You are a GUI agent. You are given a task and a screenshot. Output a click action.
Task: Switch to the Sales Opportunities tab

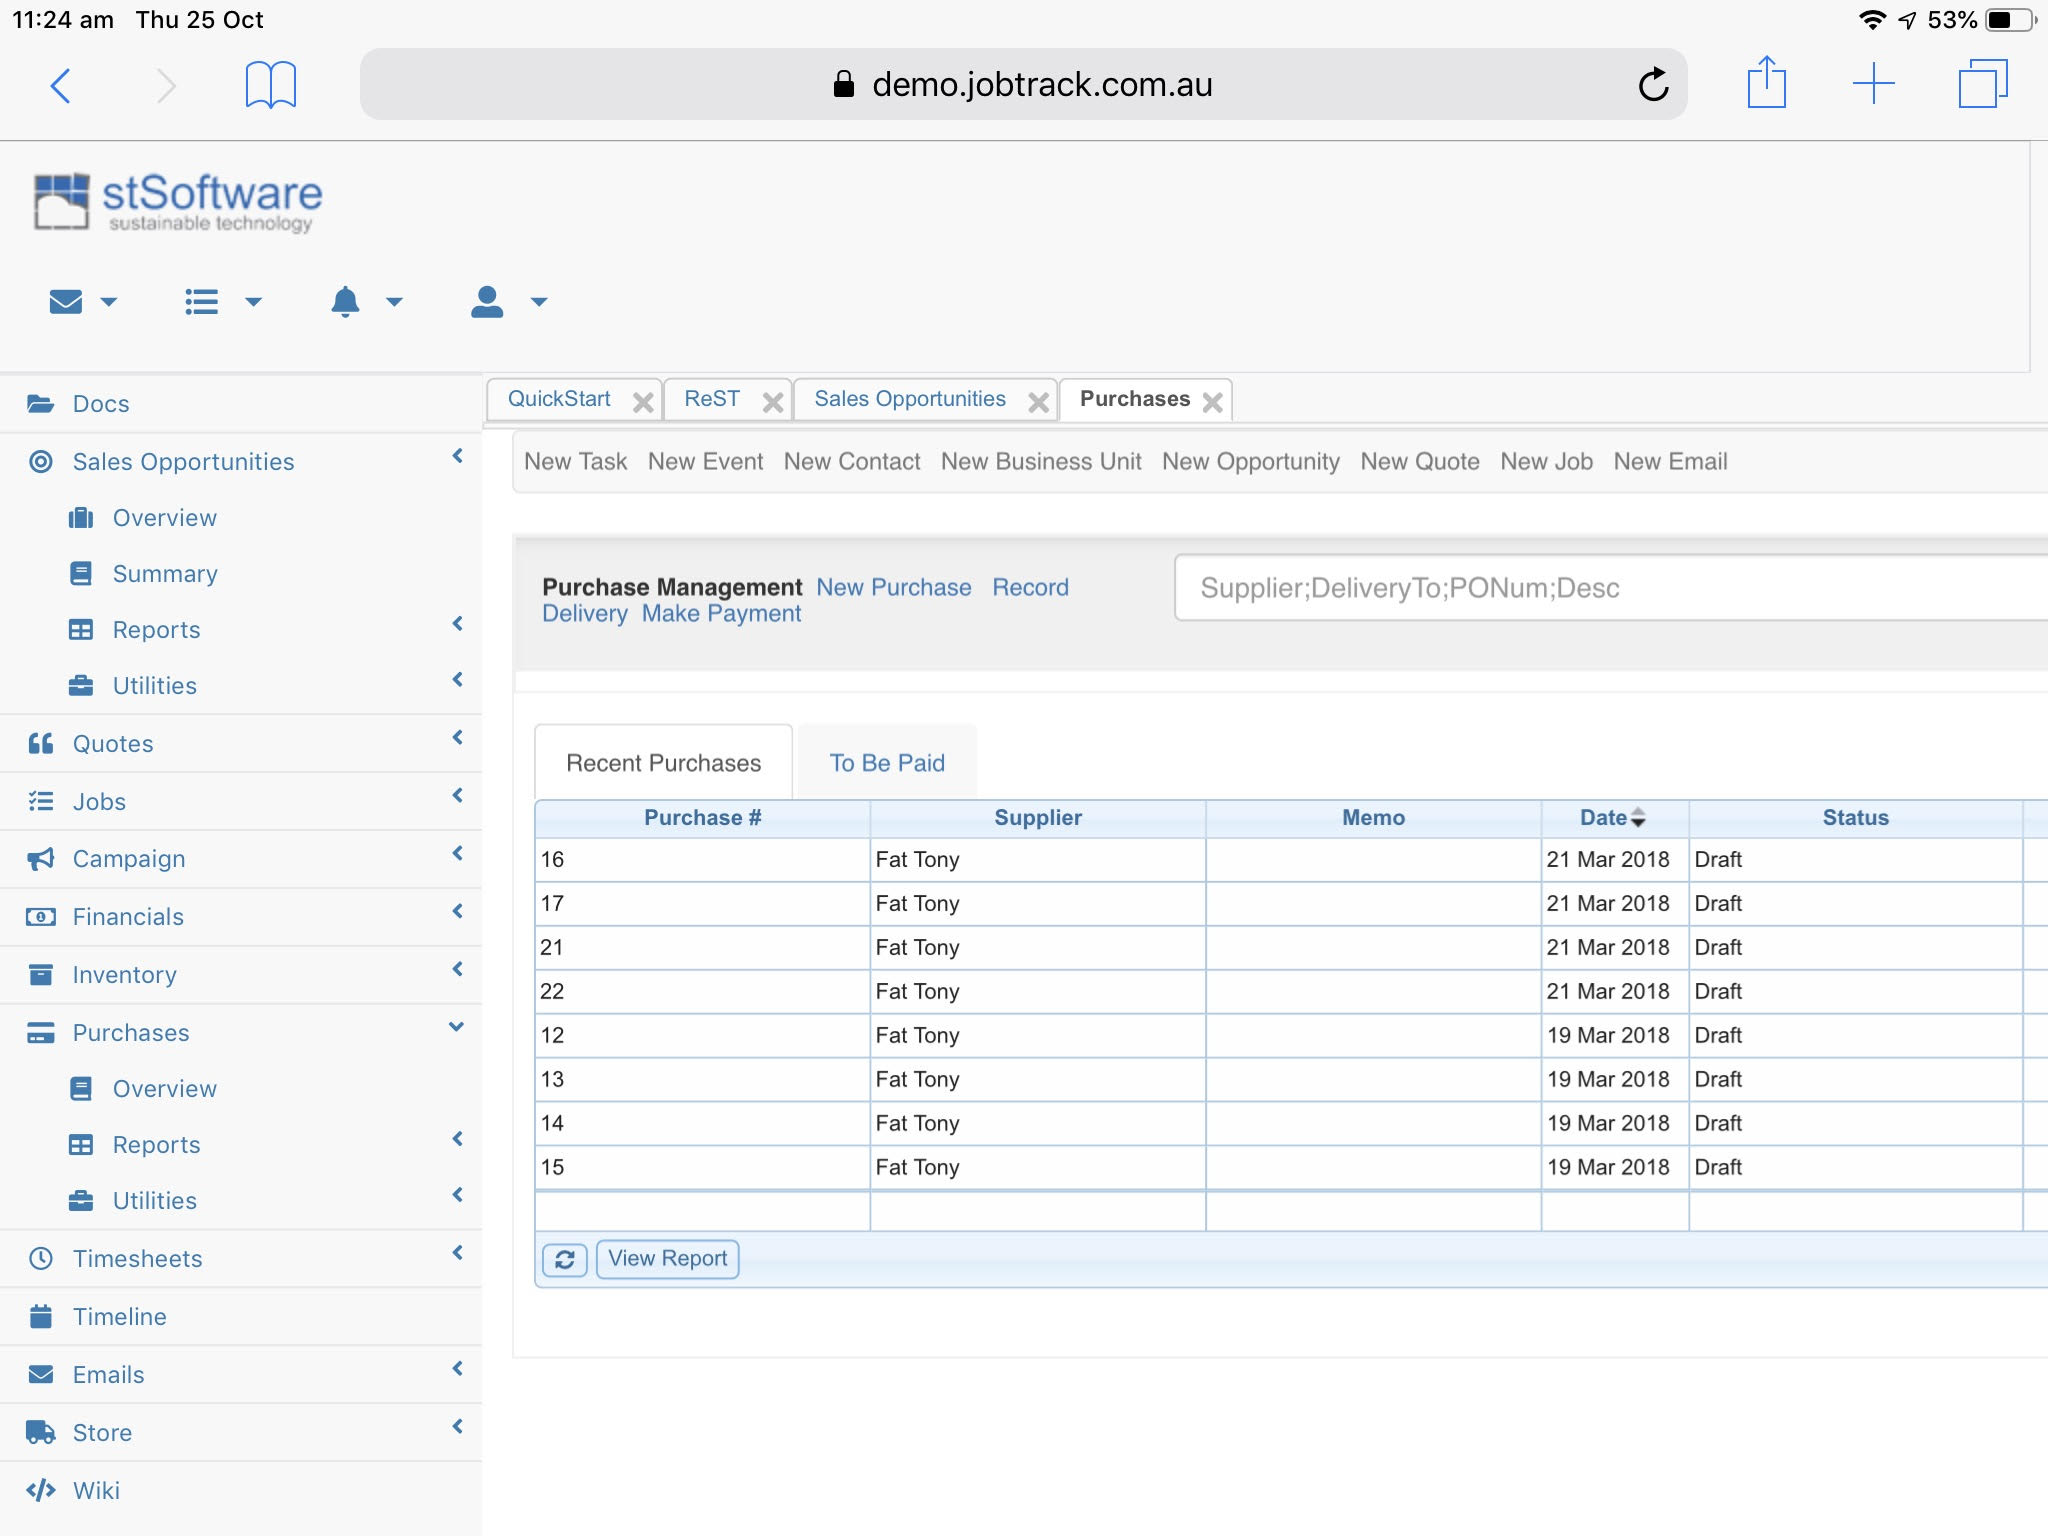coord(910,399)
